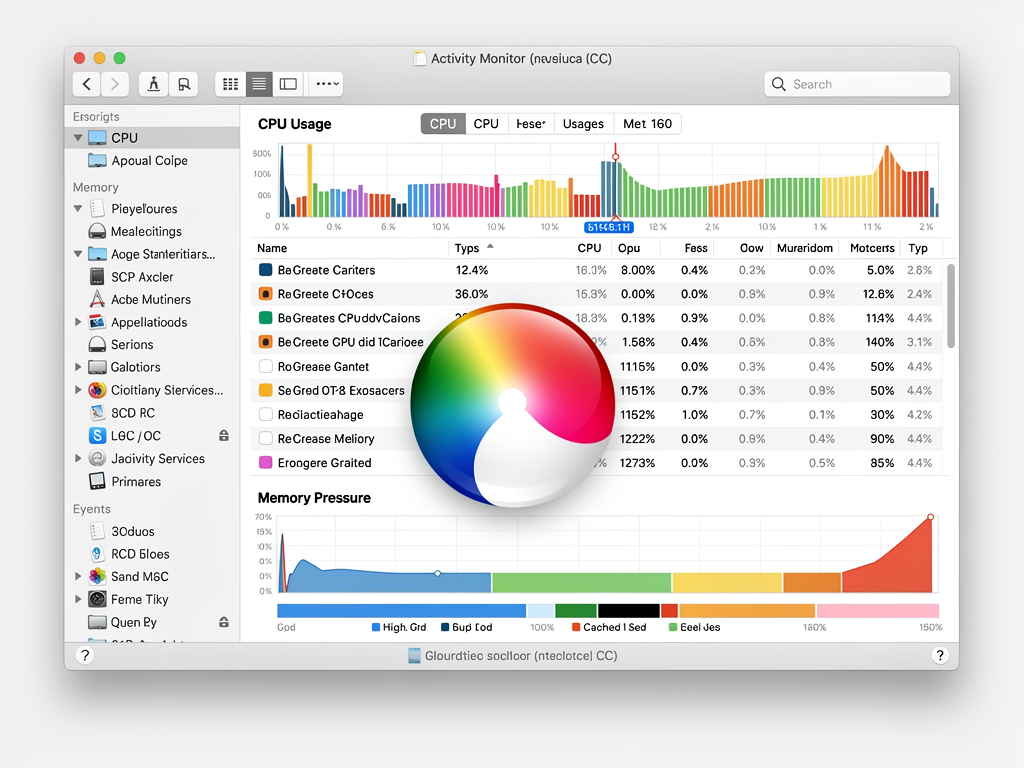This screenshot has height=768, width=1024.
Task: Collapse the Aoge Stanteritiars group
Action: tap(78, 254)
